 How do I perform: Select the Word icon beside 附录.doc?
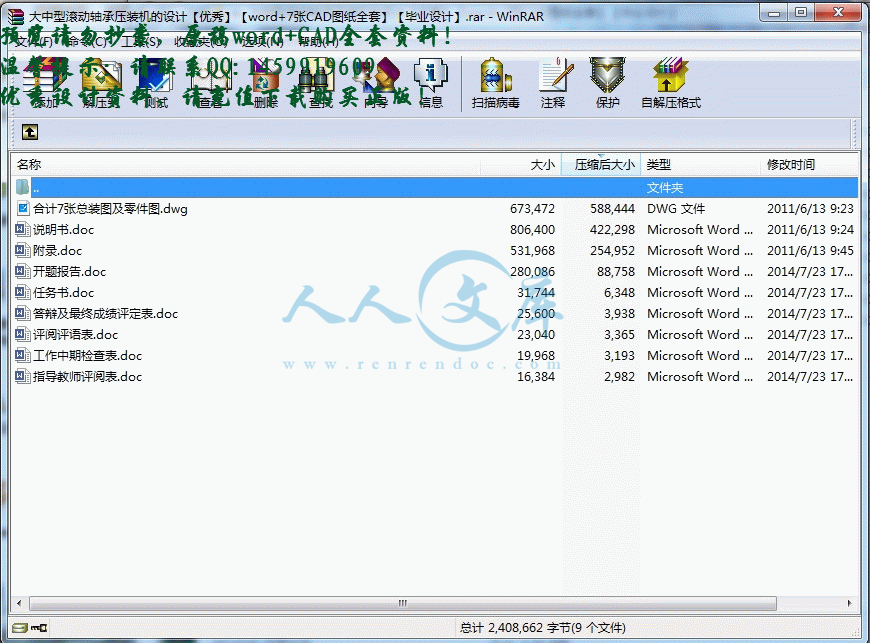click(x=23, y=251)
